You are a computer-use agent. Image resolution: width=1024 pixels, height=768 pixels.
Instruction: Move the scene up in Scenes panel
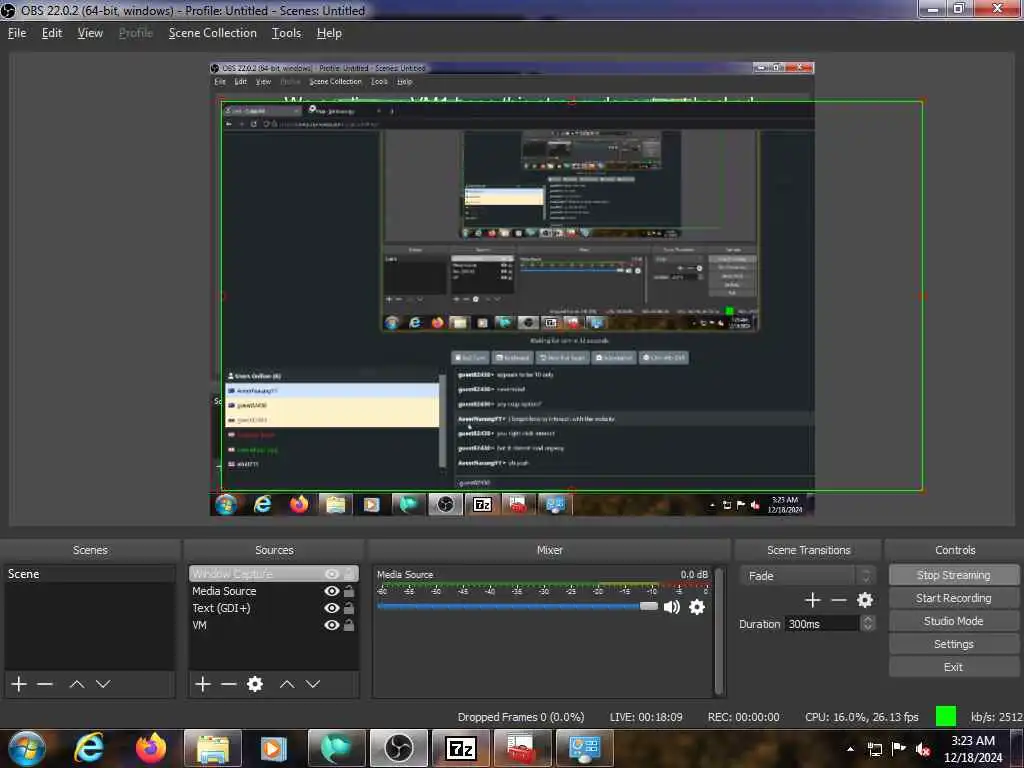pyautogui.click(x=77, y=684)
